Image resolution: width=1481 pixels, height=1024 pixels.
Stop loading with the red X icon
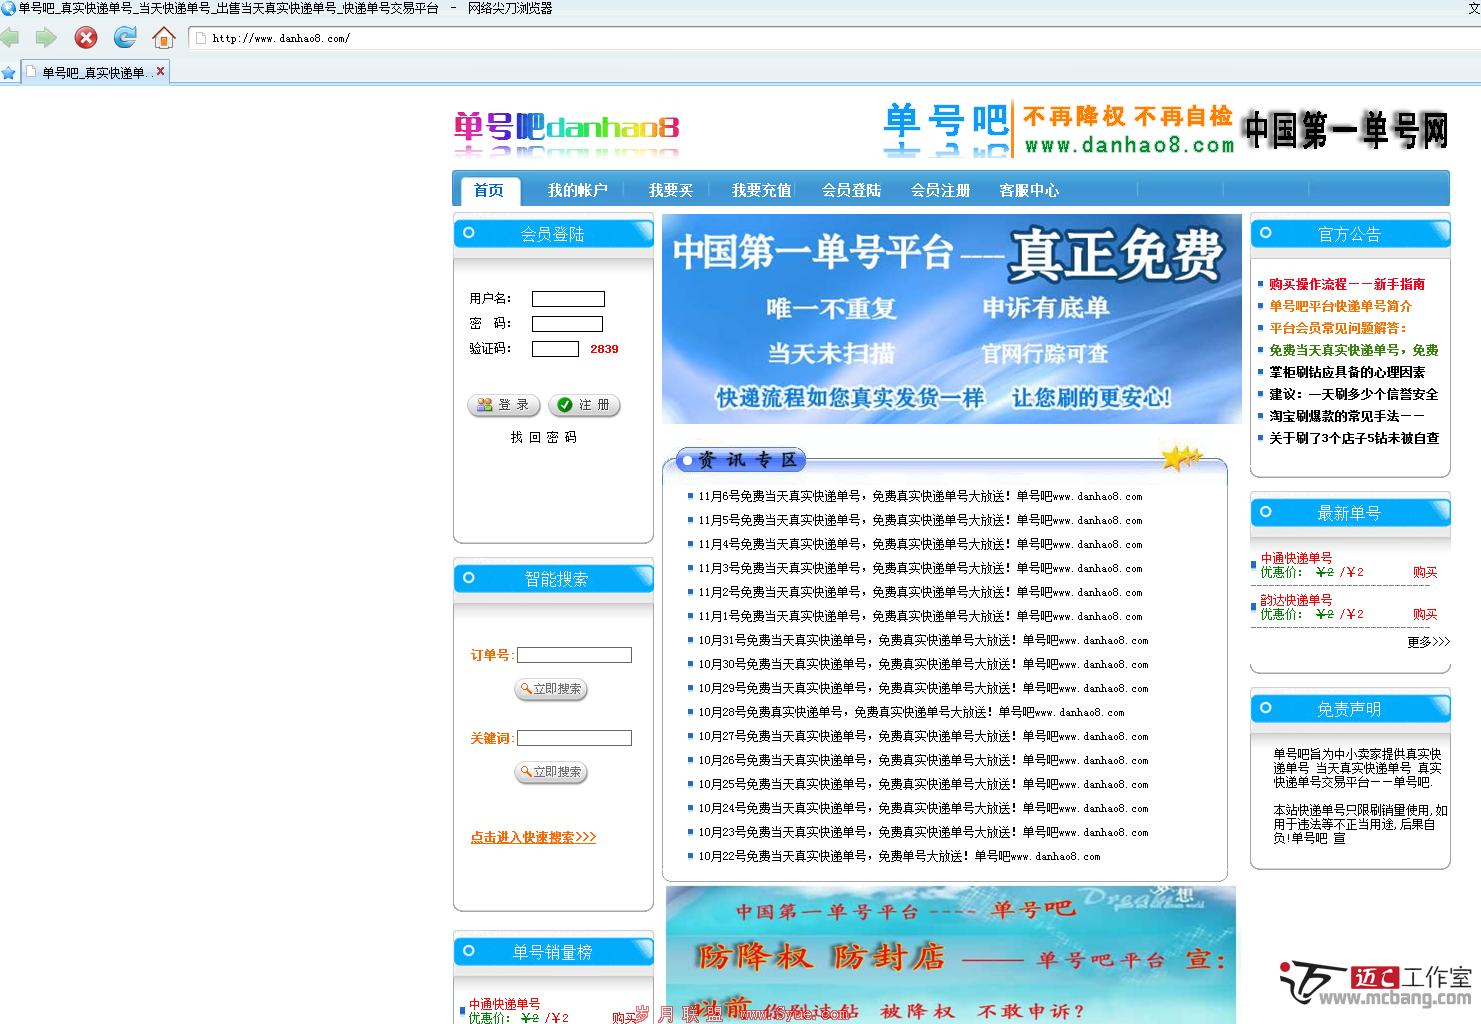(86, 38)
